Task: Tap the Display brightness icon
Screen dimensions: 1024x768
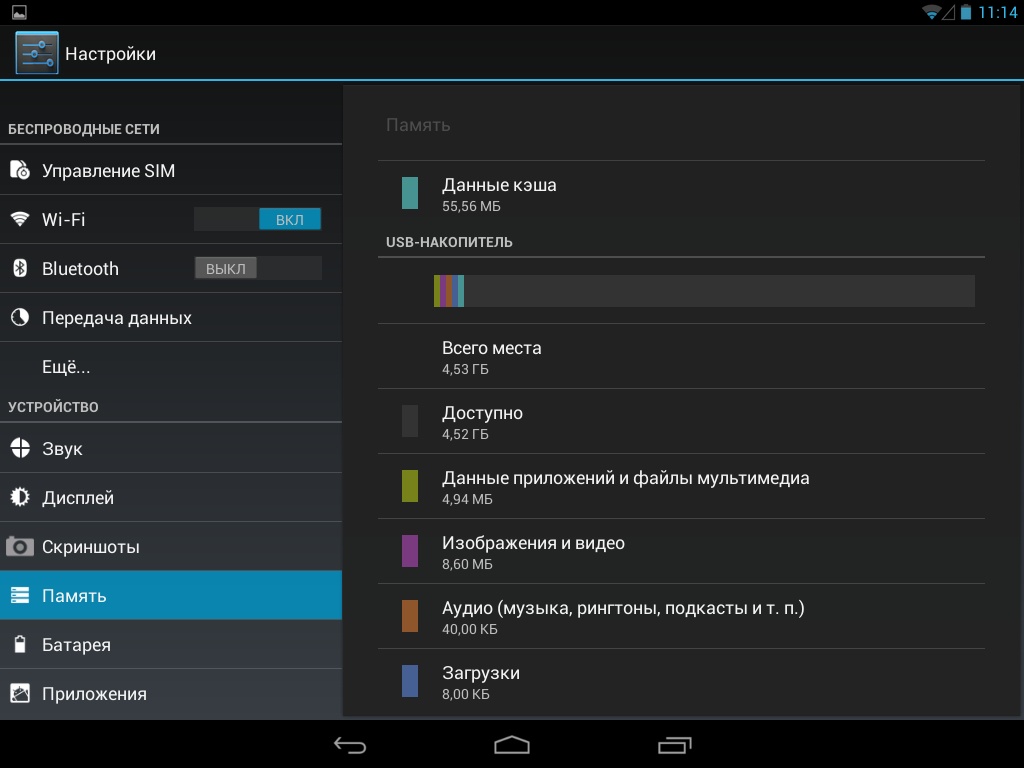Action: pos(20,498)
